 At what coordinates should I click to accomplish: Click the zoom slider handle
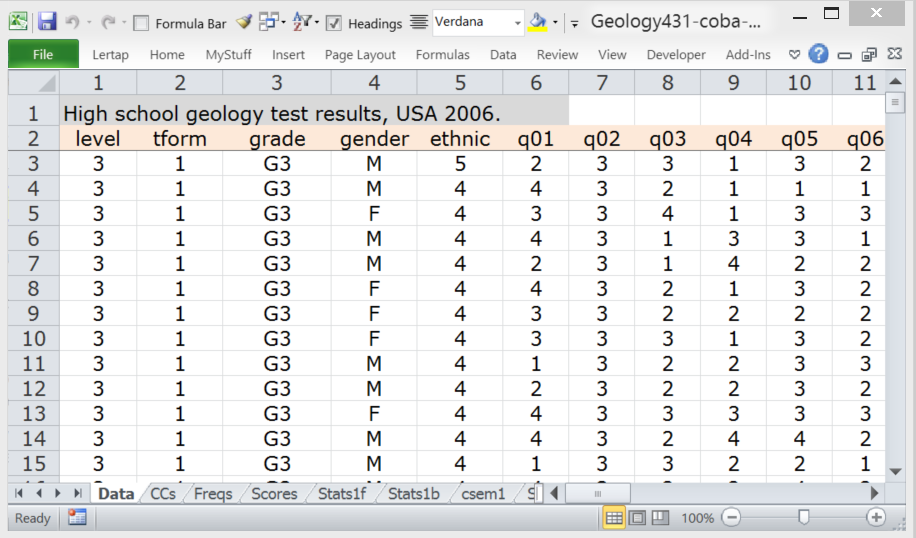803,517
